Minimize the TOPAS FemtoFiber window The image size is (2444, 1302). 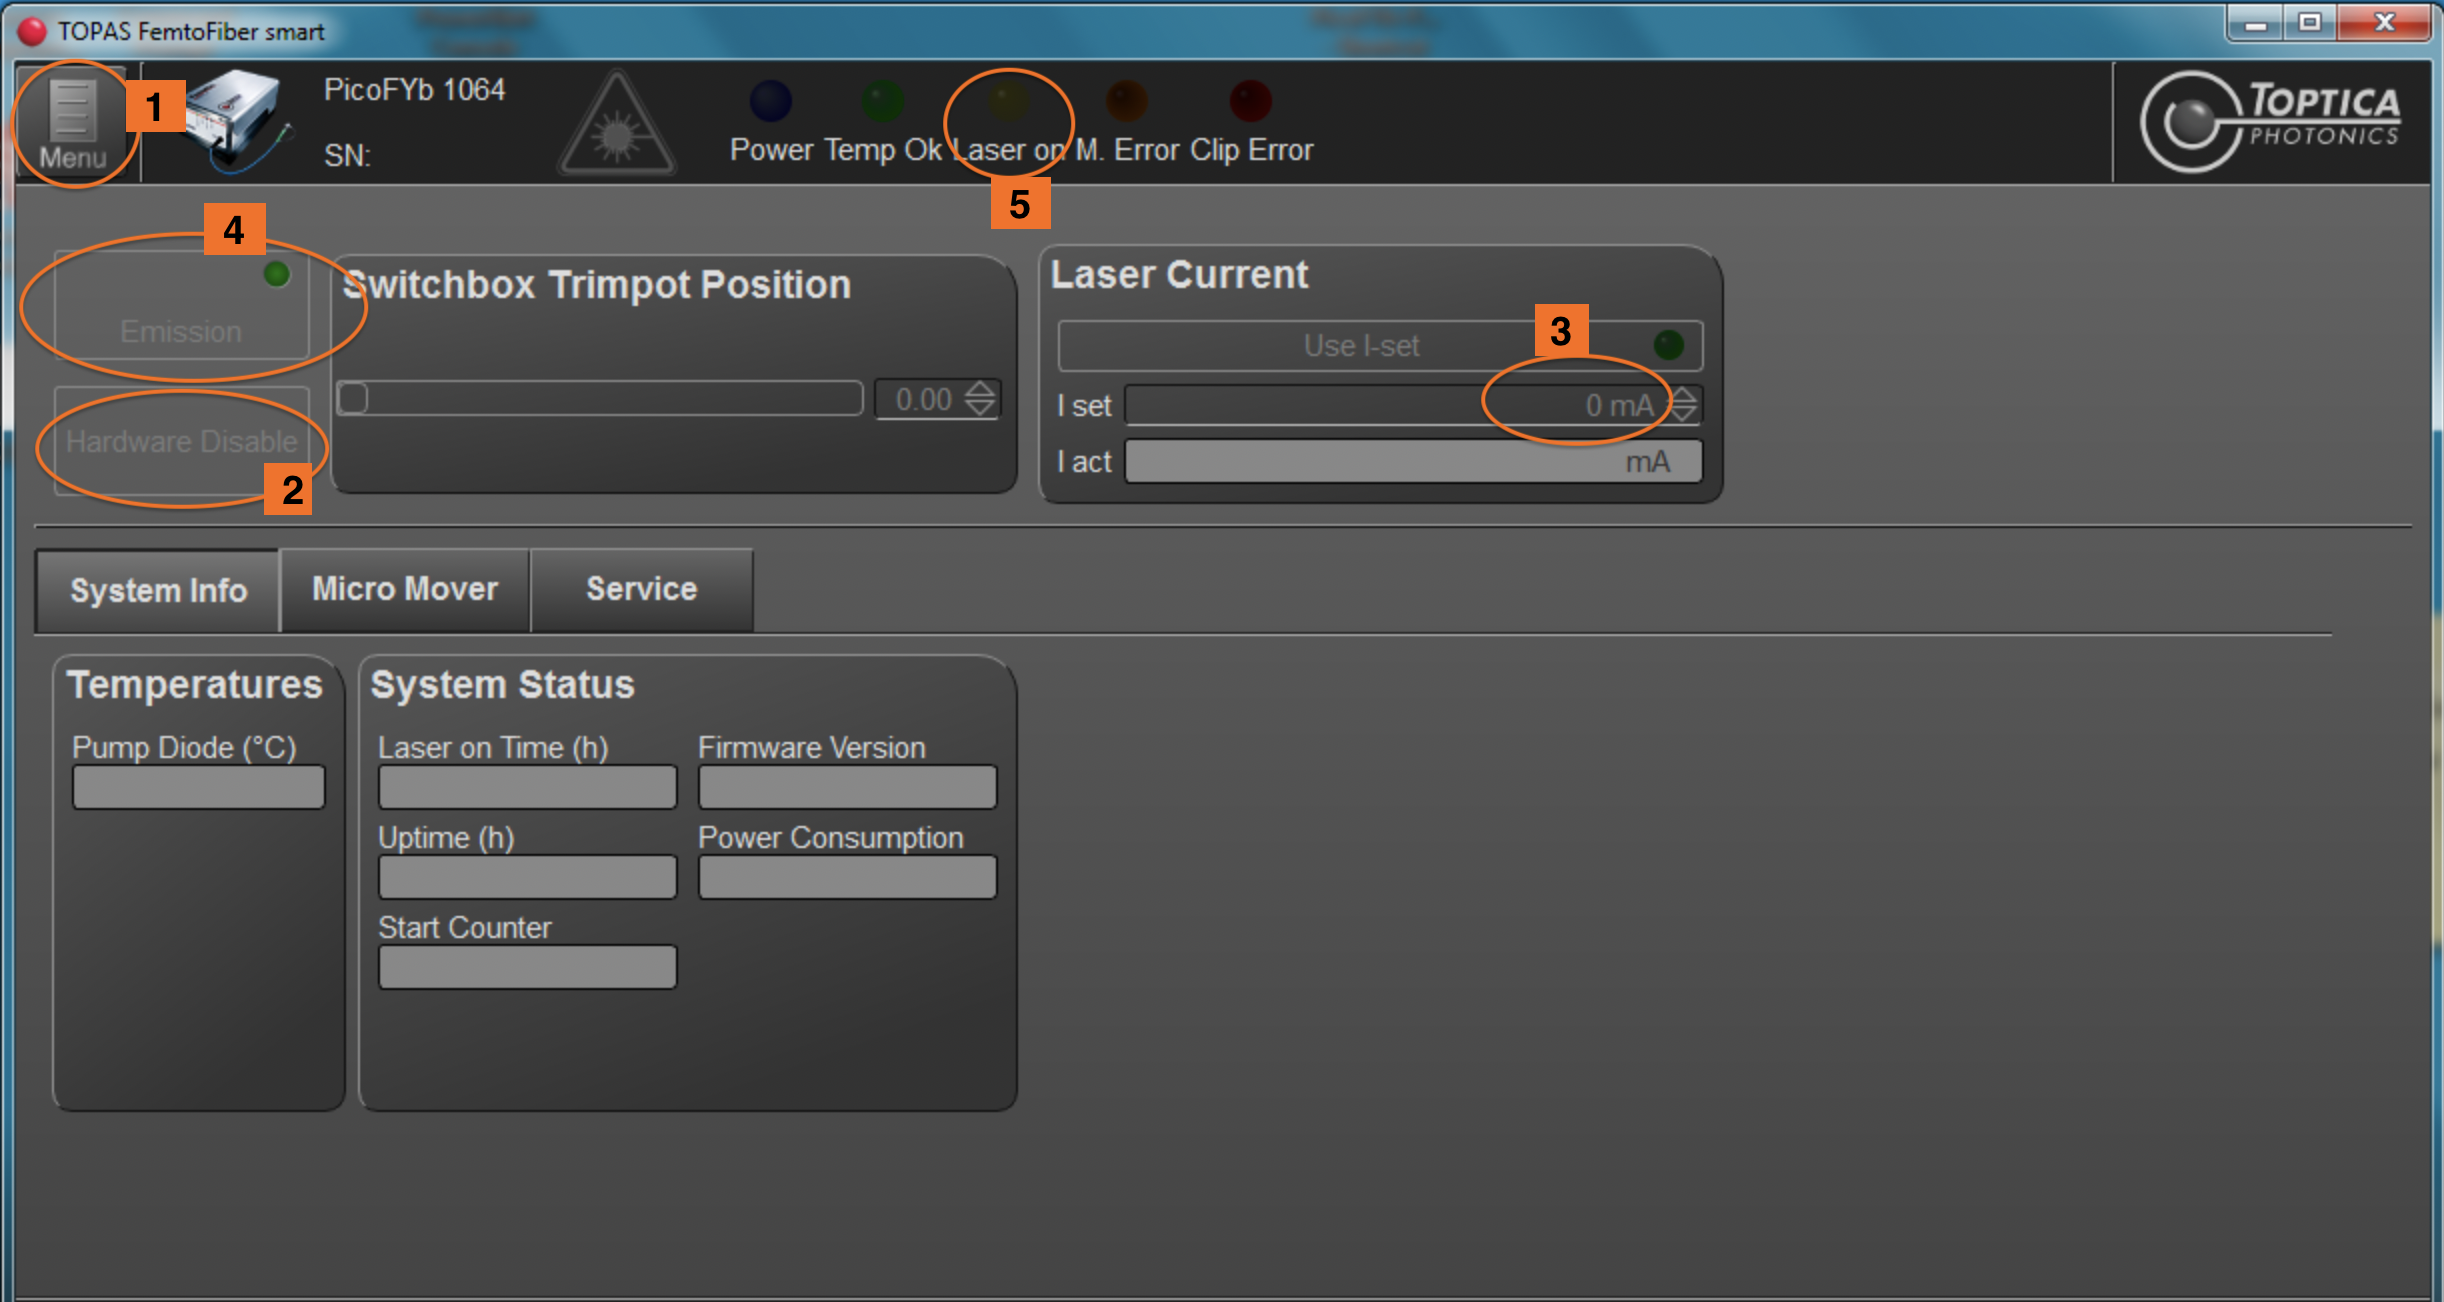[2257, 23]
